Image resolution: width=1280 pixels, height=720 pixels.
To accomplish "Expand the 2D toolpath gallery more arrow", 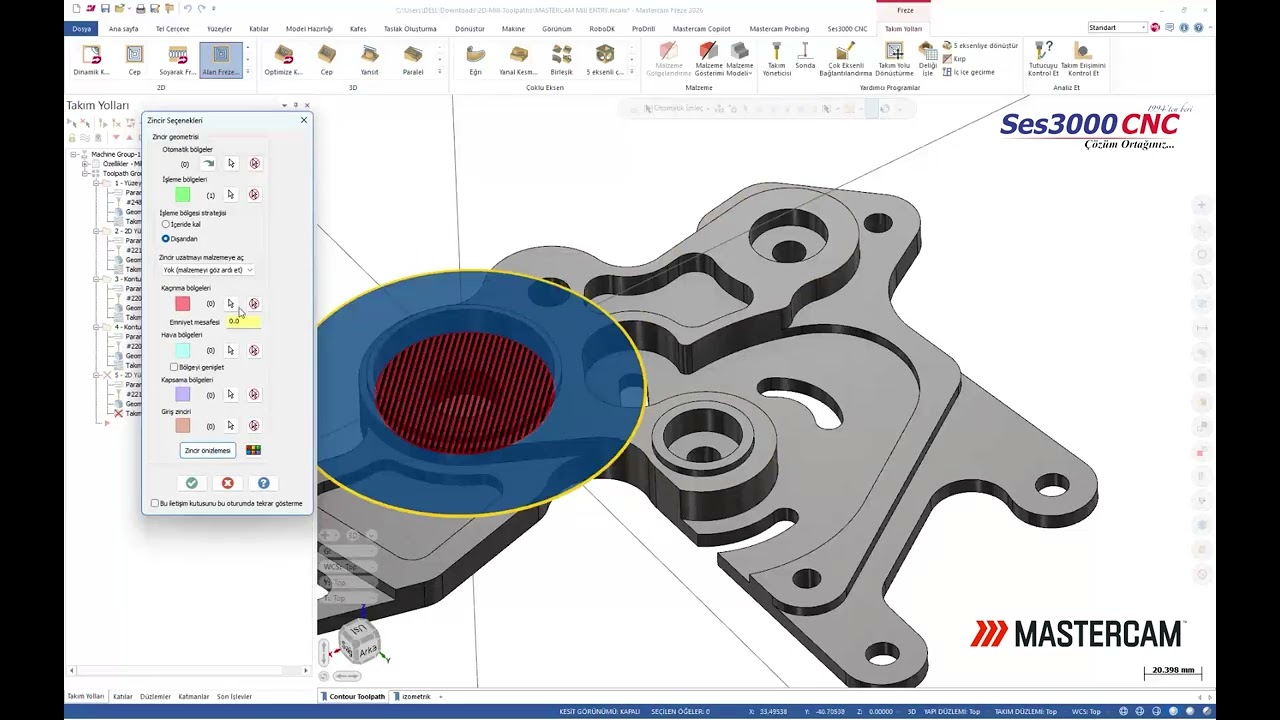I will [x=249, y=72].
